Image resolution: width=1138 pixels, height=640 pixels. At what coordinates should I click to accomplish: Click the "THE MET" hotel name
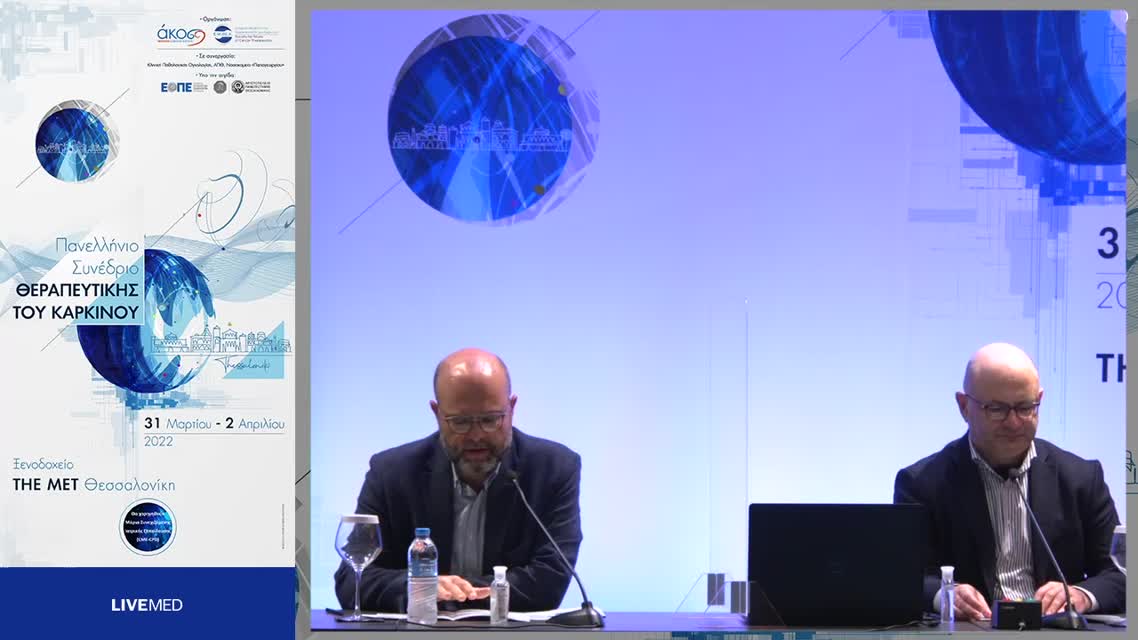click(x=45, y=485)
